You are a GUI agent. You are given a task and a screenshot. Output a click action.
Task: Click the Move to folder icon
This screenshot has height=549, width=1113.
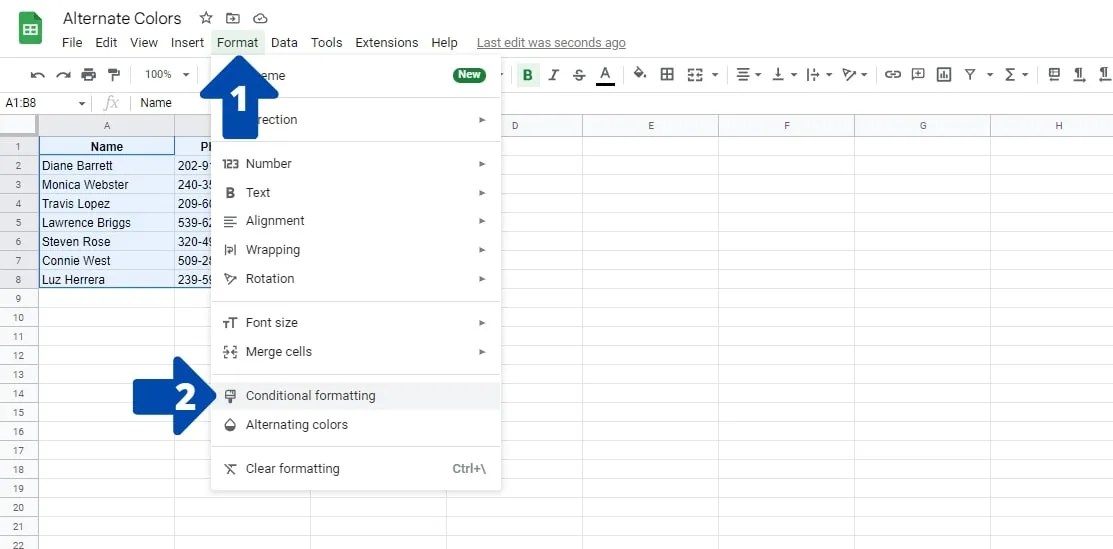(233, 18)
